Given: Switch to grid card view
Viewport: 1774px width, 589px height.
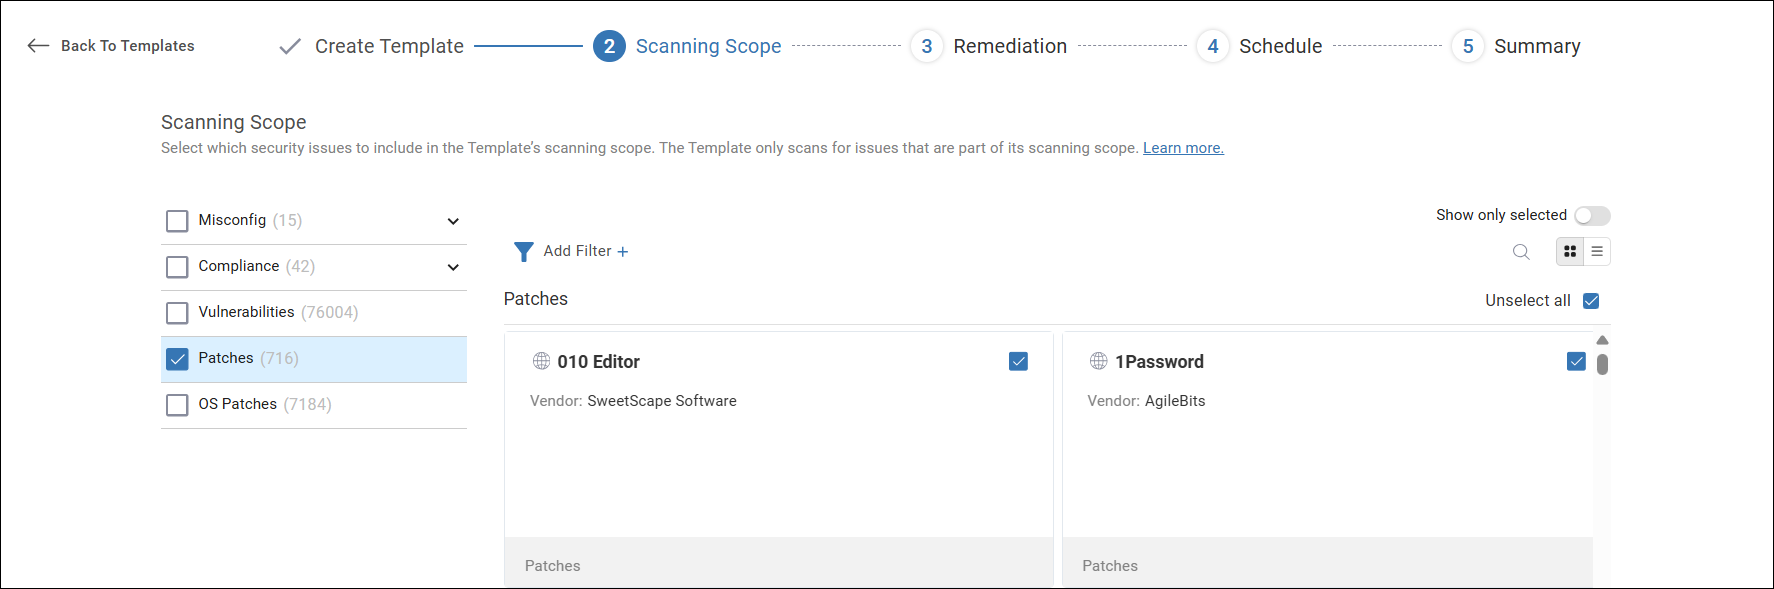Looking at the screenshot, I should coord(1570,252).
